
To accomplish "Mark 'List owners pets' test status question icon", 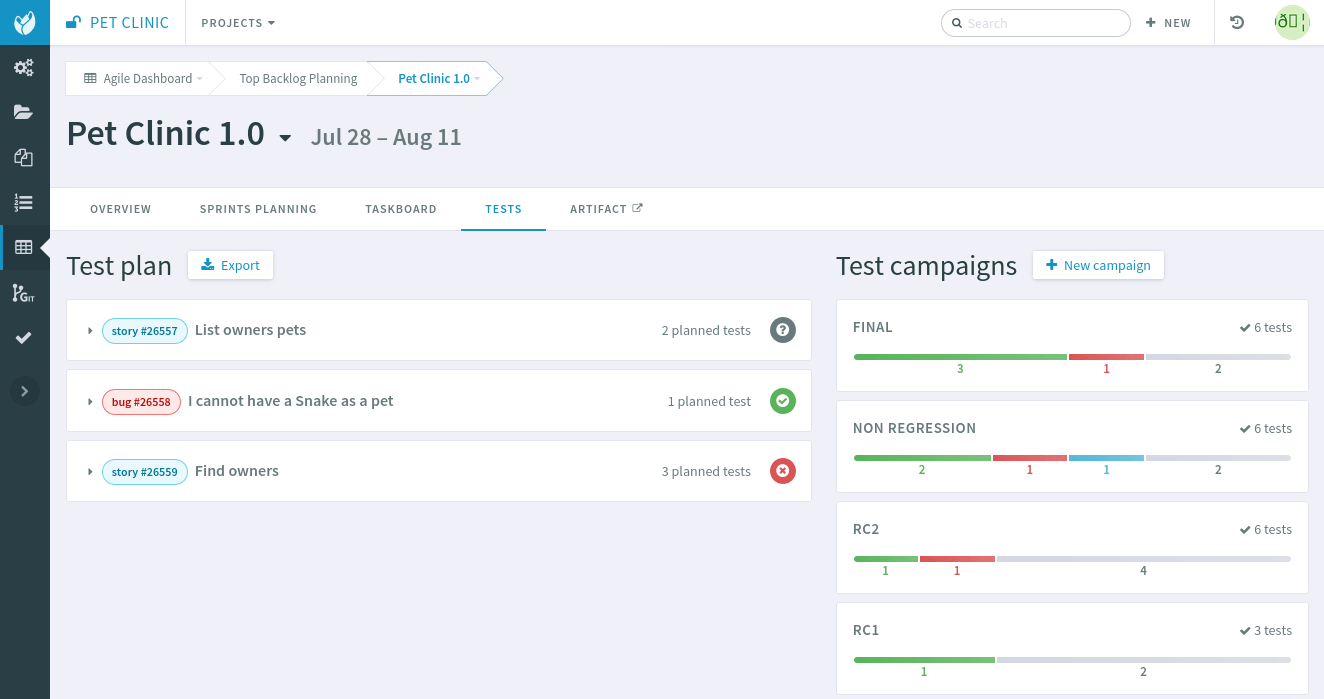I will 783,330.
